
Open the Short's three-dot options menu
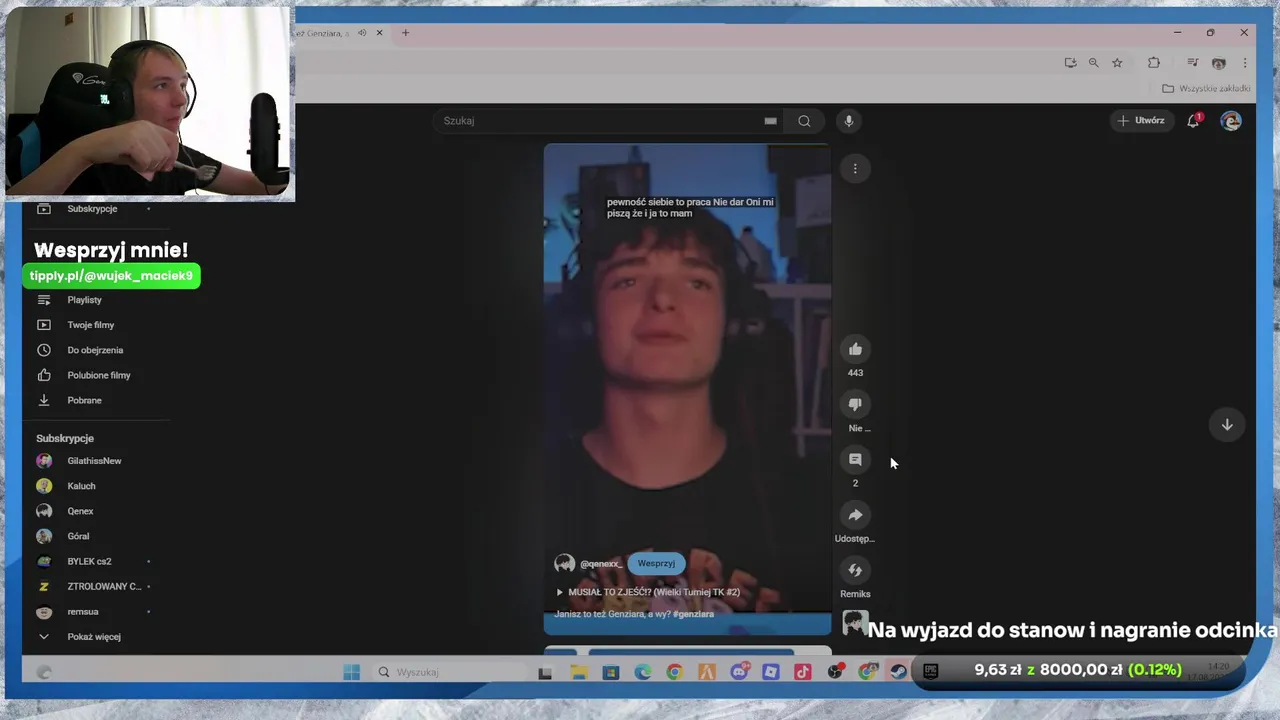pyautogui.click(x=855, y=169)
